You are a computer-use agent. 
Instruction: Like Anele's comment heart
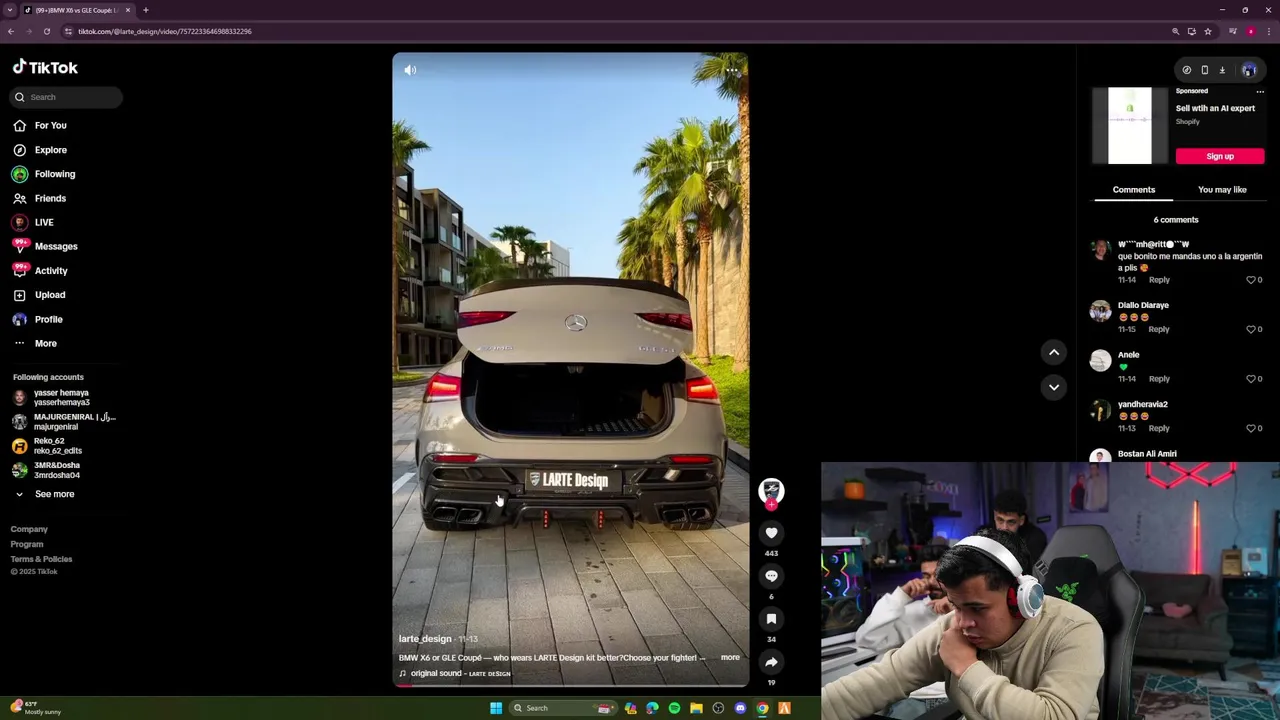(1250, 379)
